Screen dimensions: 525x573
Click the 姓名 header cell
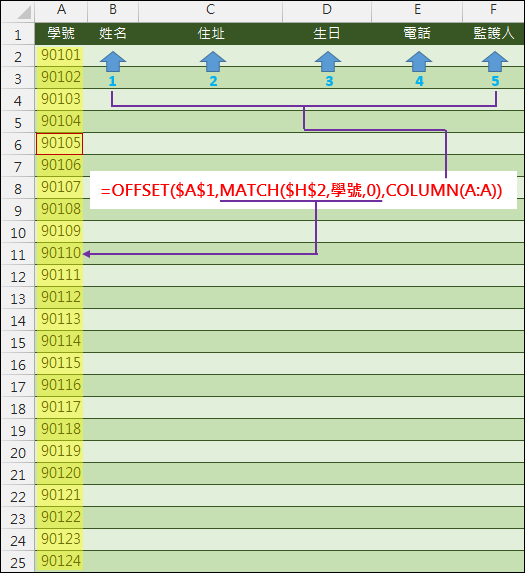113,34
